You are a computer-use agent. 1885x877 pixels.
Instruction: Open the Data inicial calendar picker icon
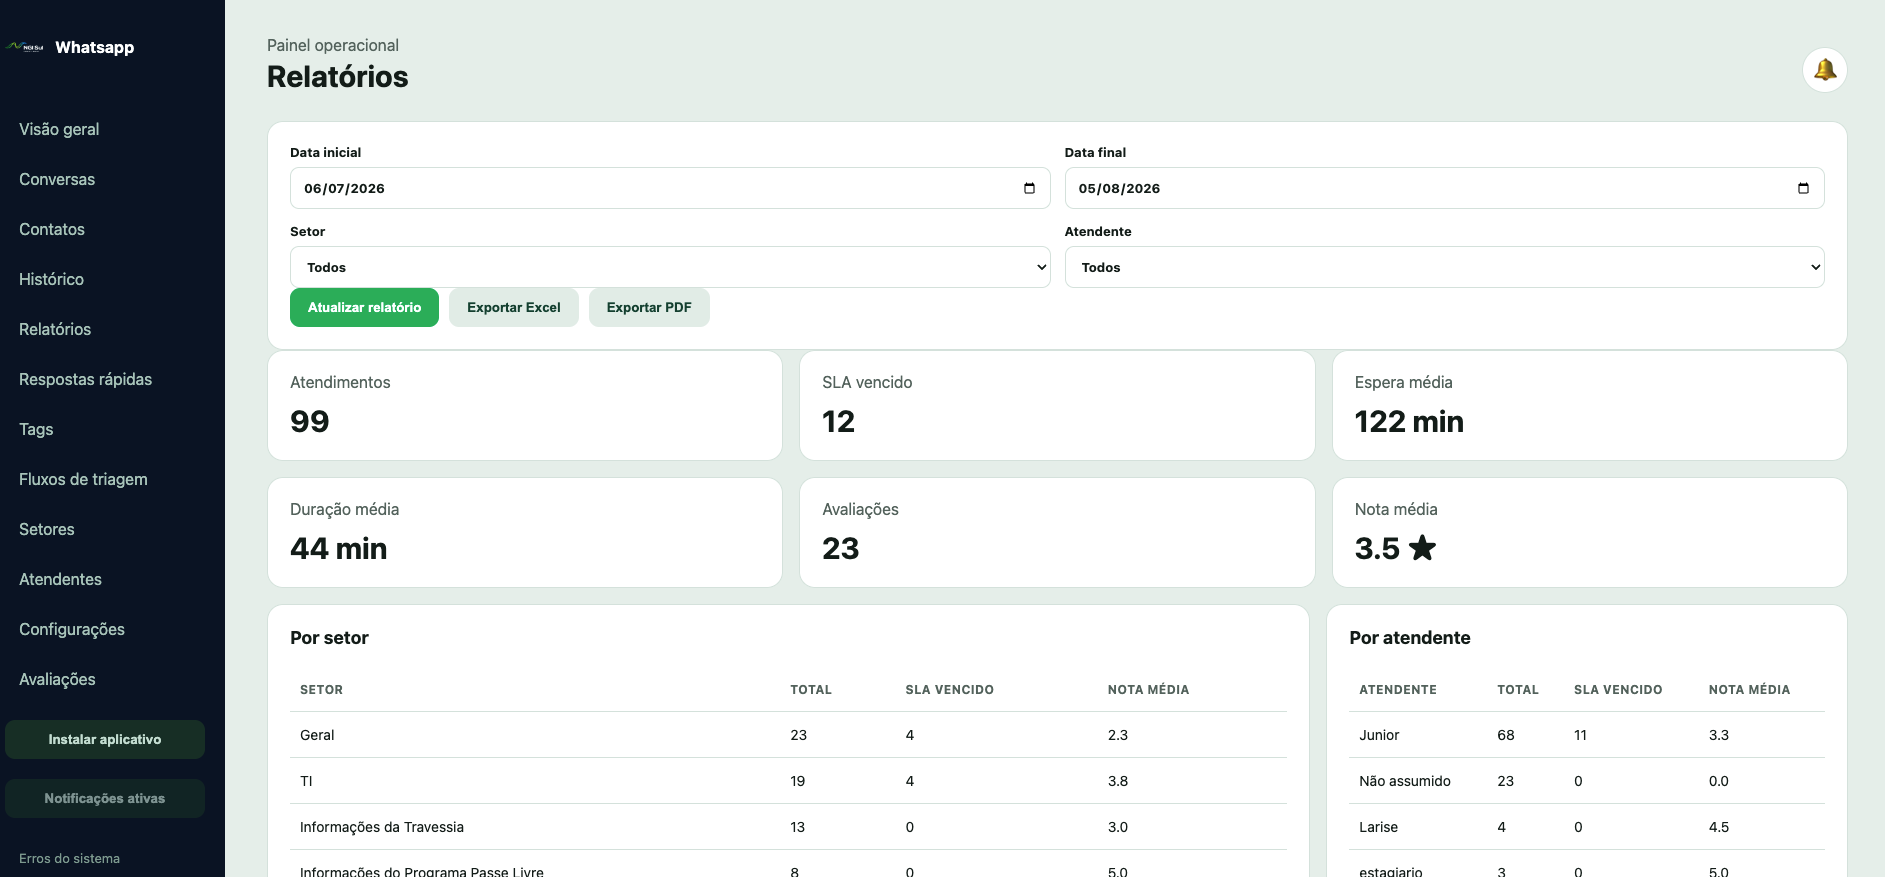click(x=1029, y=188)
